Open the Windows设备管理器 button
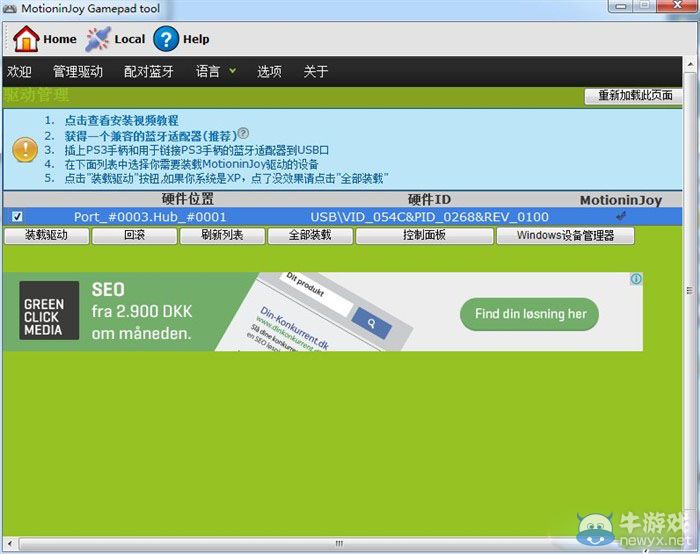The height and width of the screenshot is (554, 700). 566,235
